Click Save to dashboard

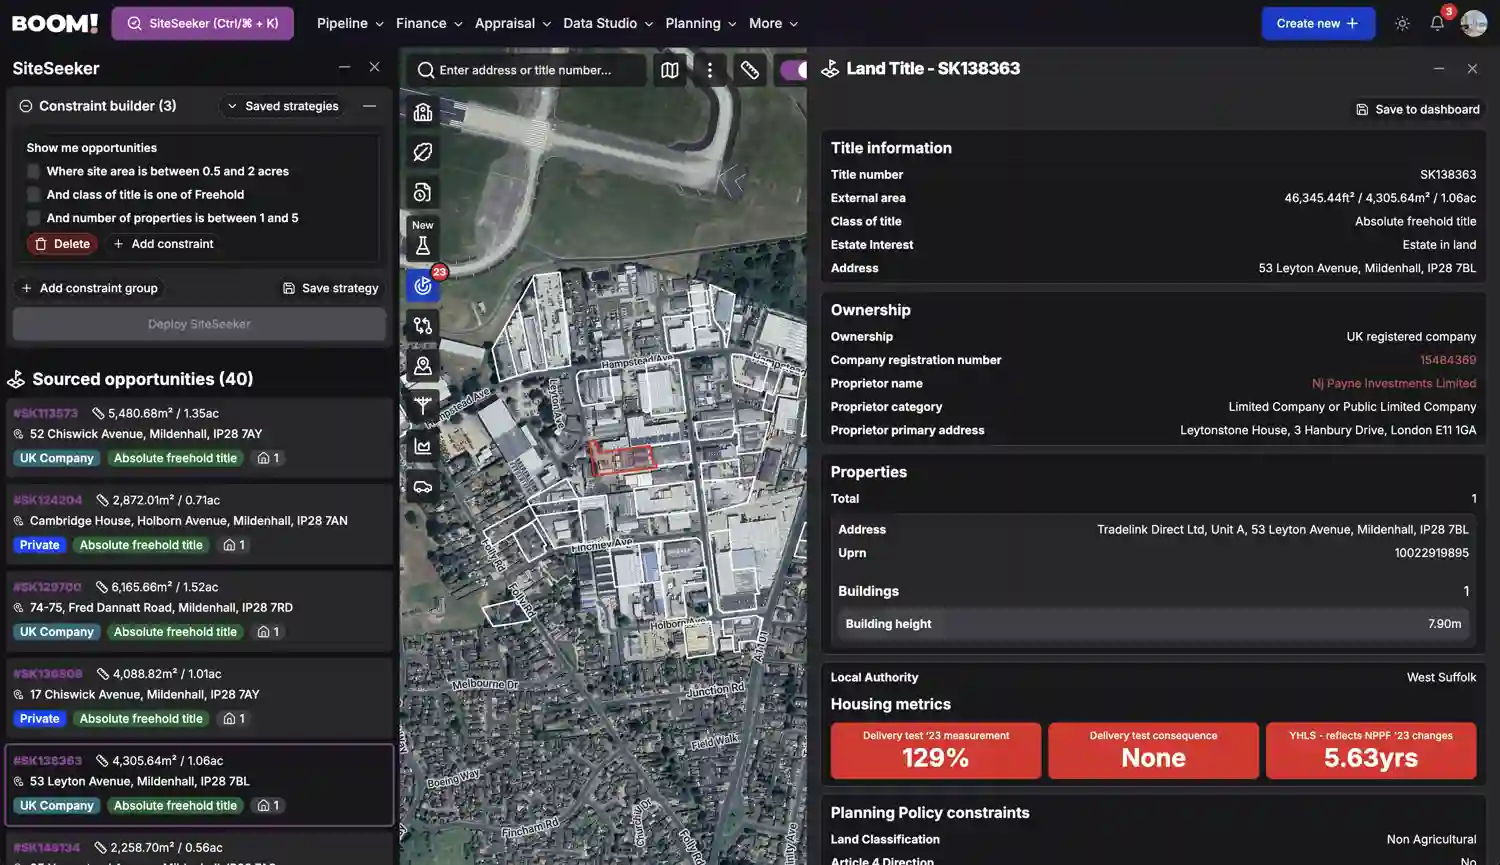[1417, 109]
